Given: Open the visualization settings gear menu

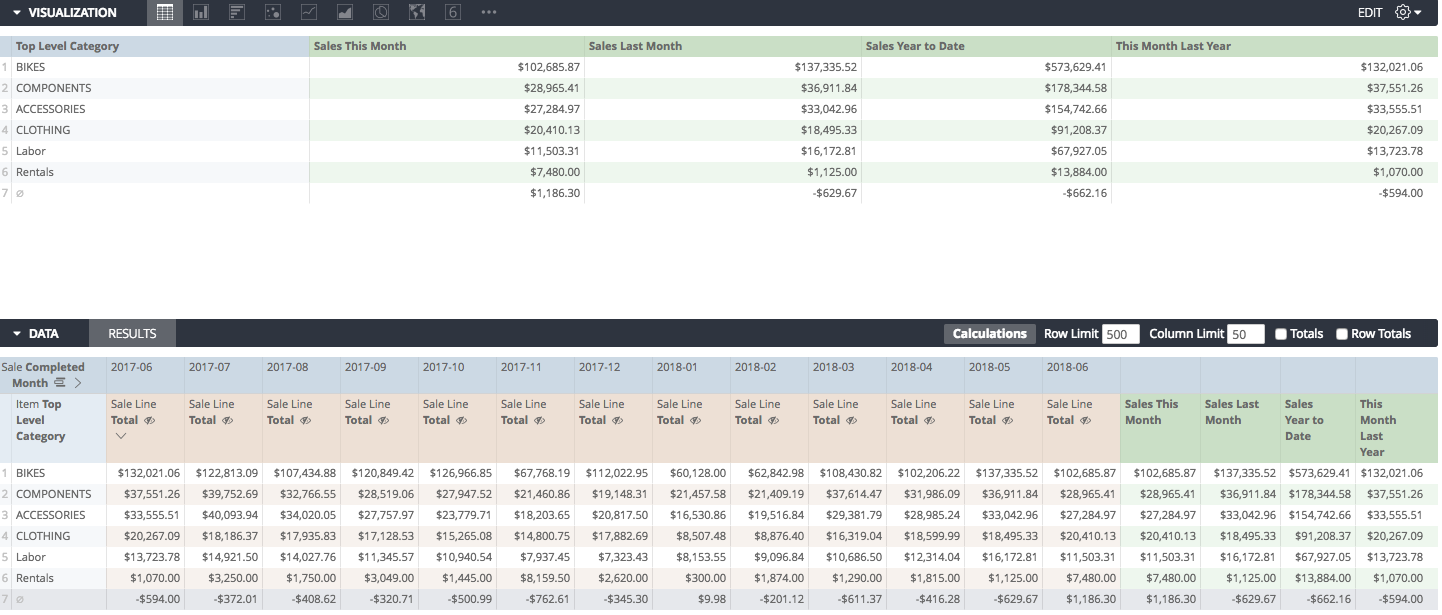Looking at the screenshot, I should (x=1408, y=13).
